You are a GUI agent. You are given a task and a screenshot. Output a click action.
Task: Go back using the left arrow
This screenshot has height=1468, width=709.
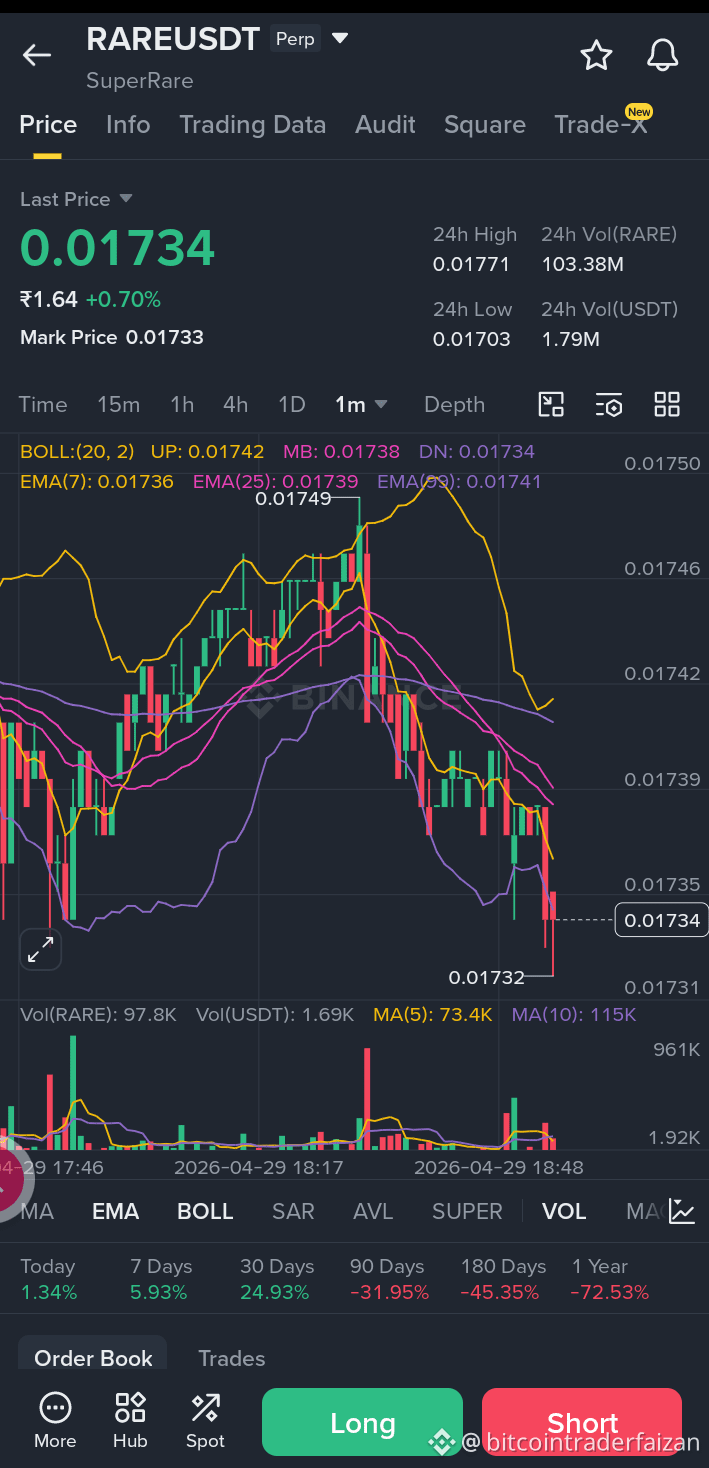coord(37,55)
